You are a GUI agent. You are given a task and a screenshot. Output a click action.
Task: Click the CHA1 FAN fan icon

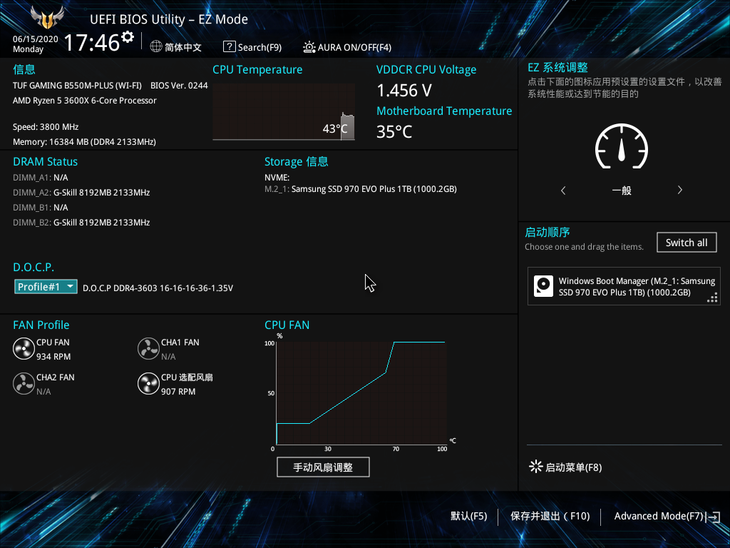pos(148,349)
